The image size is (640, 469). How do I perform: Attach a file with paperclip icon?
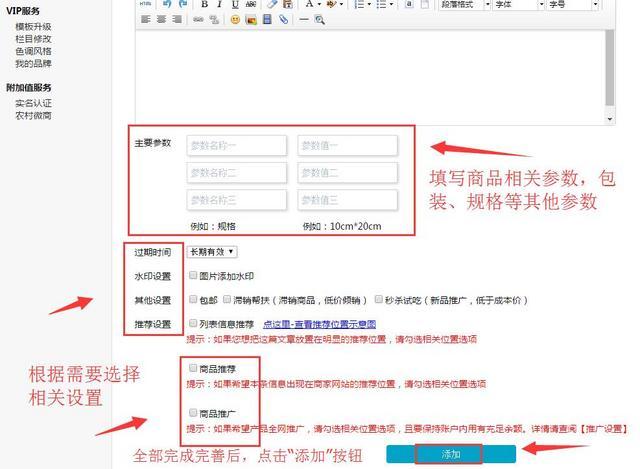(283, 19)
